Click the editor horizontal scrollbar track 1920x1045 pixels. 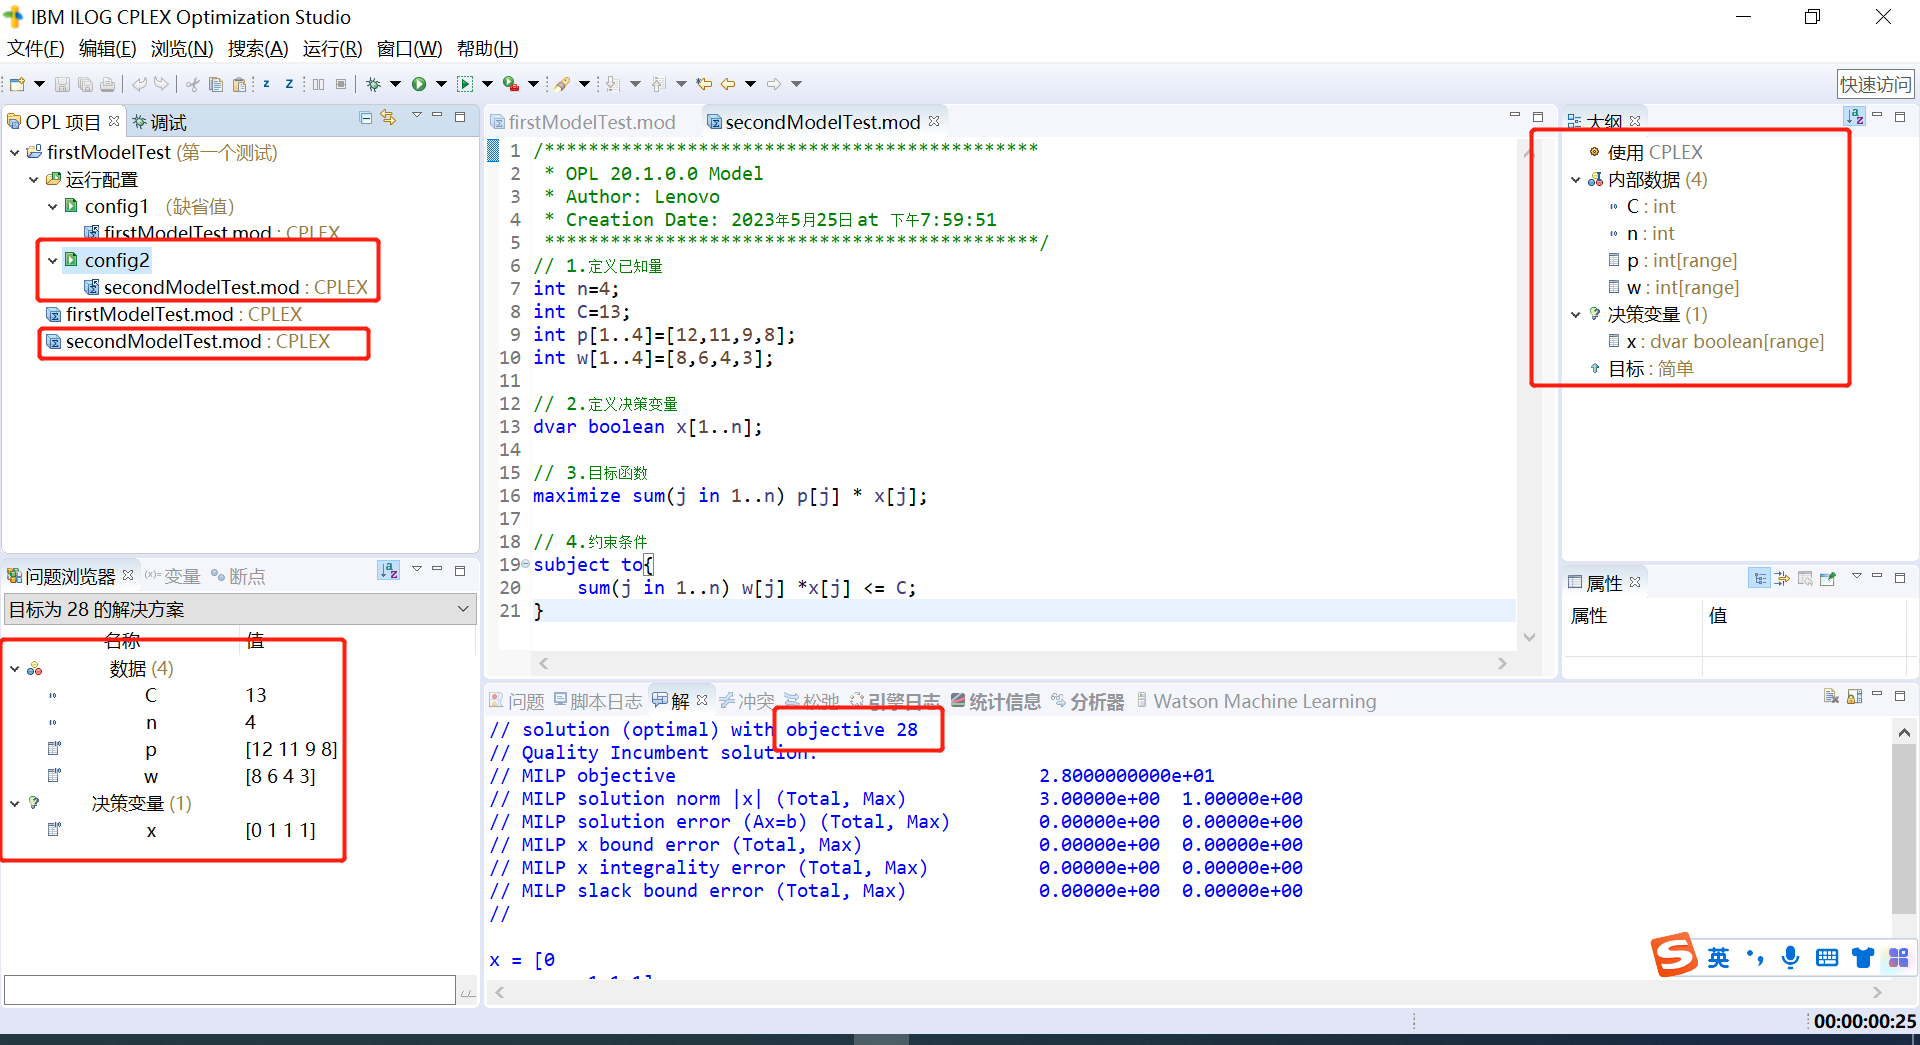click(1023, 663)
